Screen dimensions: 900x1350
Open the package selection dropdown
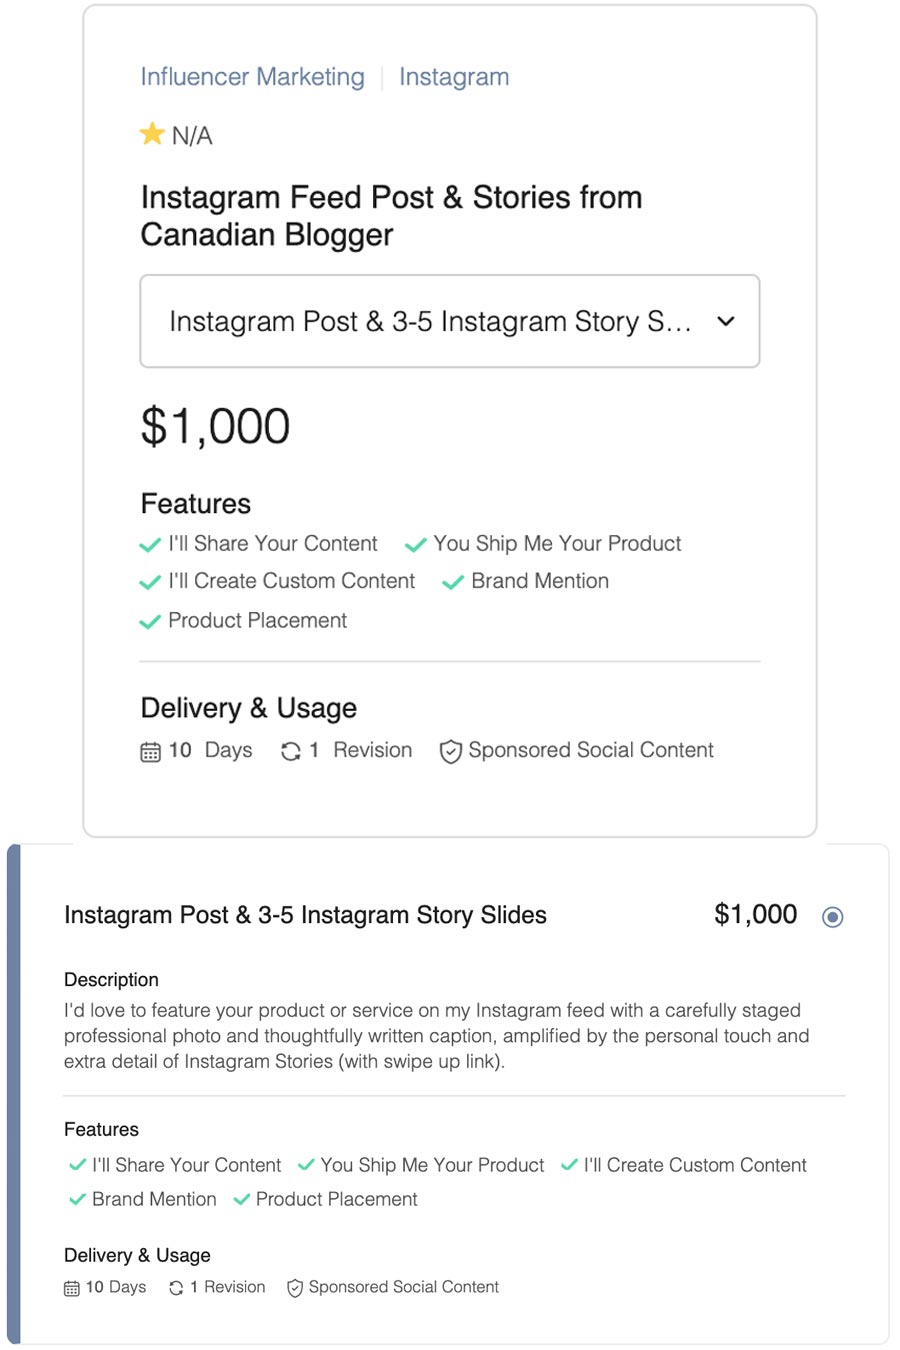coord(450,321)
